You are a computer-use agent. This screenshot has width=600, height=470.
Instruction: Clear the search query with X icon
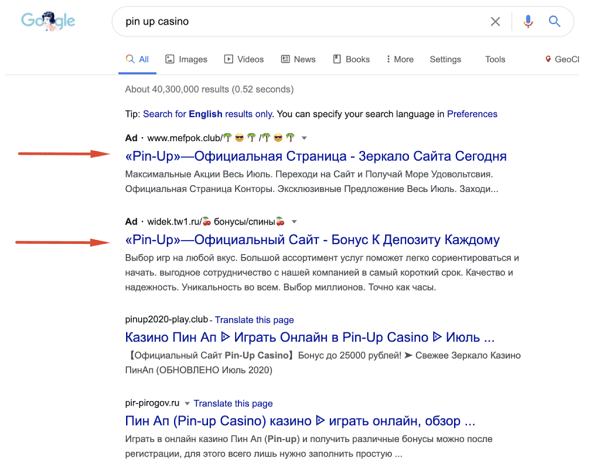coord(495,21)
